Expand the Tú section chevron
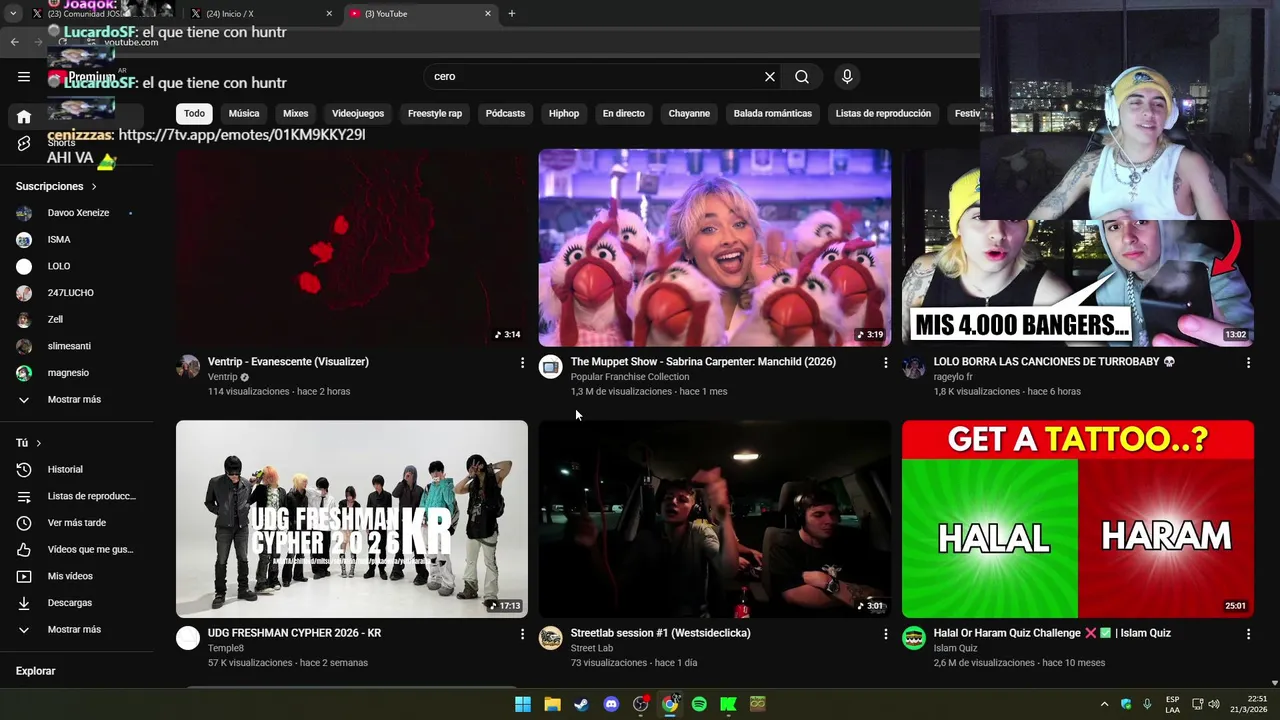This screenshot has height=720, width=1280. tap(39, 443)
